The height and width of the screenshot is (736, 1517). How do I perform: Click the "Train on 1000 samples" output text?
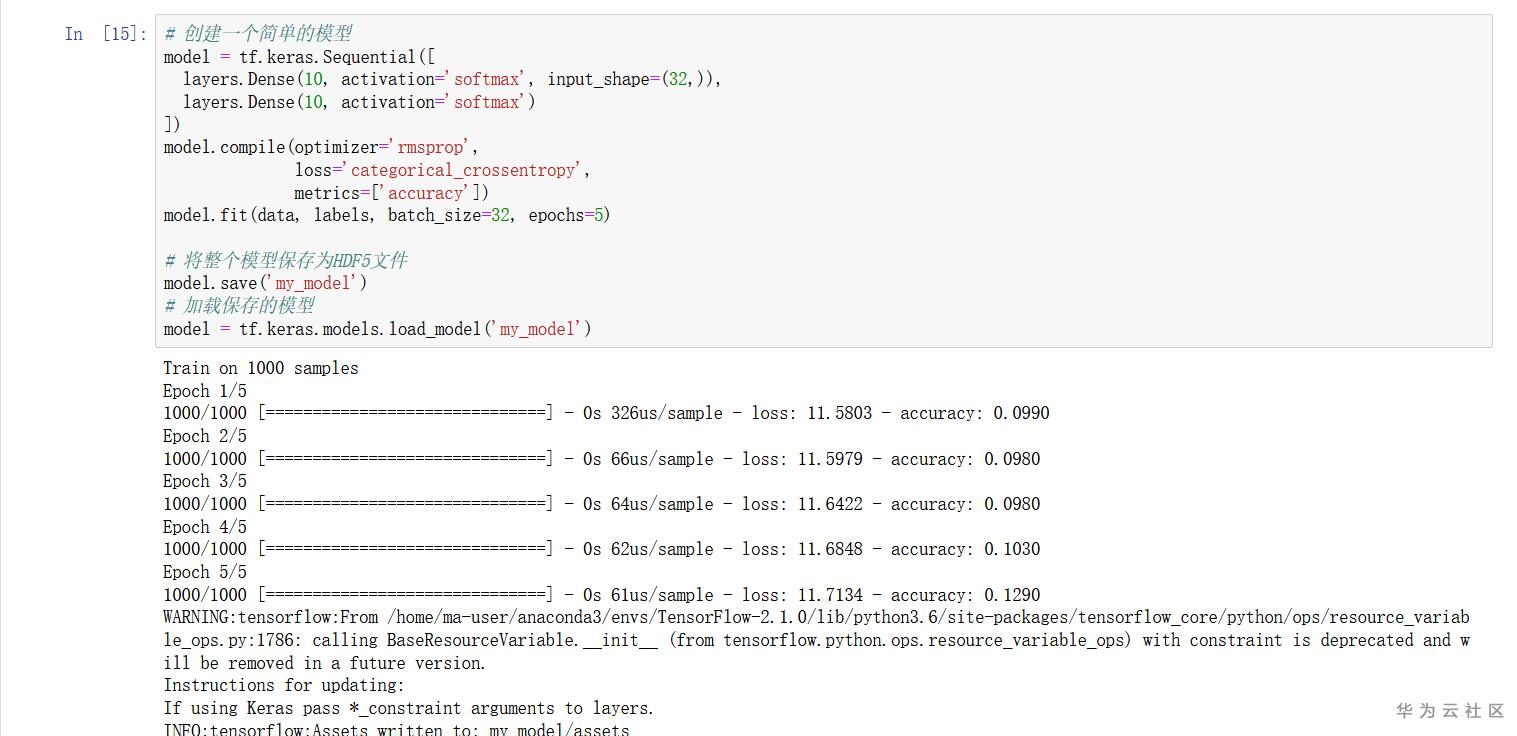coord(260,368)
